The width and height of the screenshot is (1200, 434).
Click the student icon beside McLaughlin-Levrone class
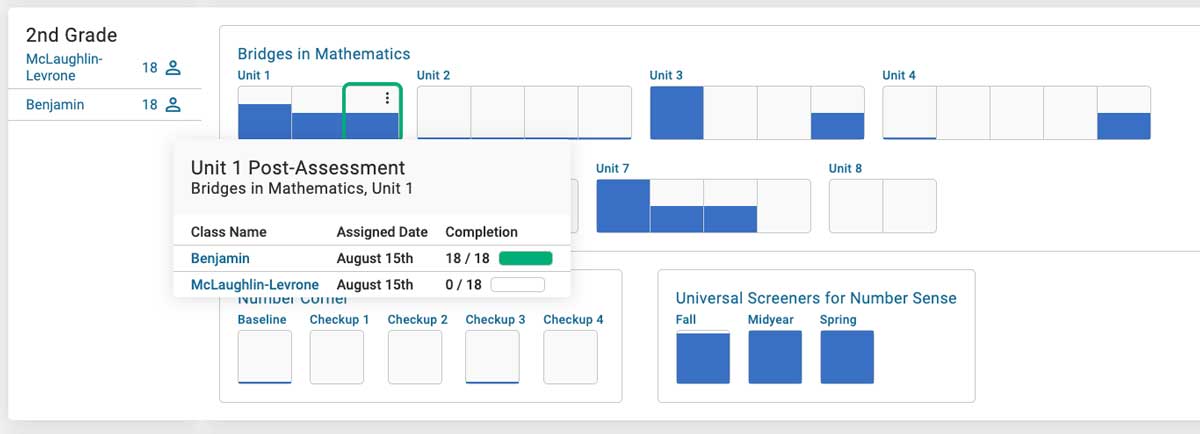point(173,68)
